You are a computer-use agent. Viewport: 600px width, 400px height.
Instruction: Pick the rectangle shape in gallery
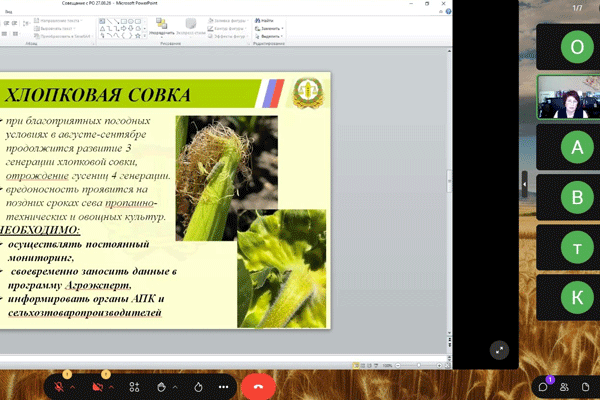[124, 21]
